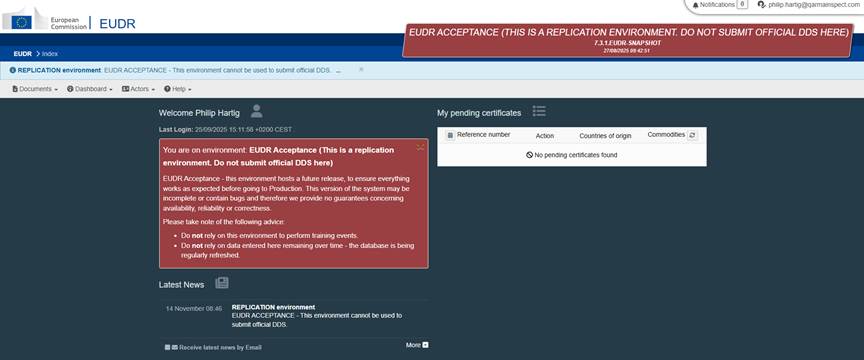The height and width of the screenshot is (360, 864).
Task: Open the REPLICATION environment news item
Action: [x=273, y=307]
